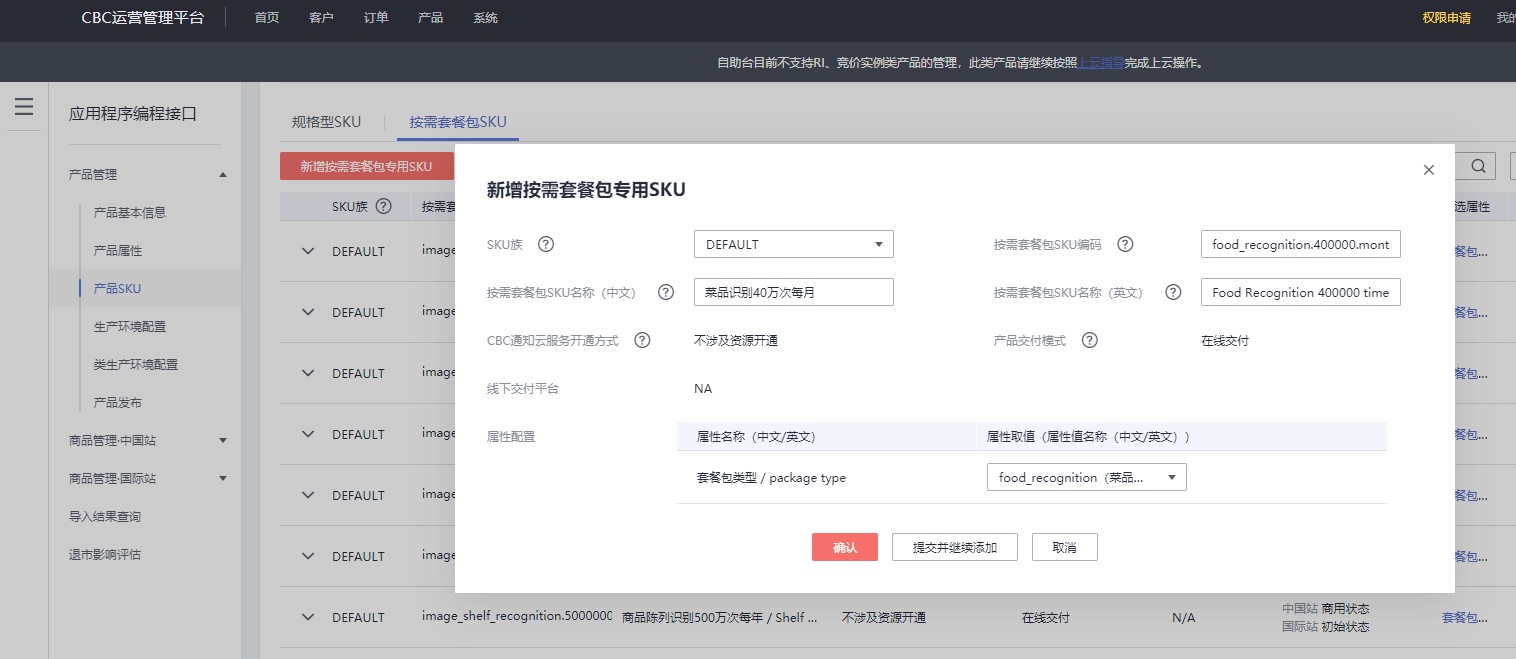Screen dimensions: 1516x659
Task: Expand the 商品管理·国际站 sidebar section
Action: [x=223, y=478]
